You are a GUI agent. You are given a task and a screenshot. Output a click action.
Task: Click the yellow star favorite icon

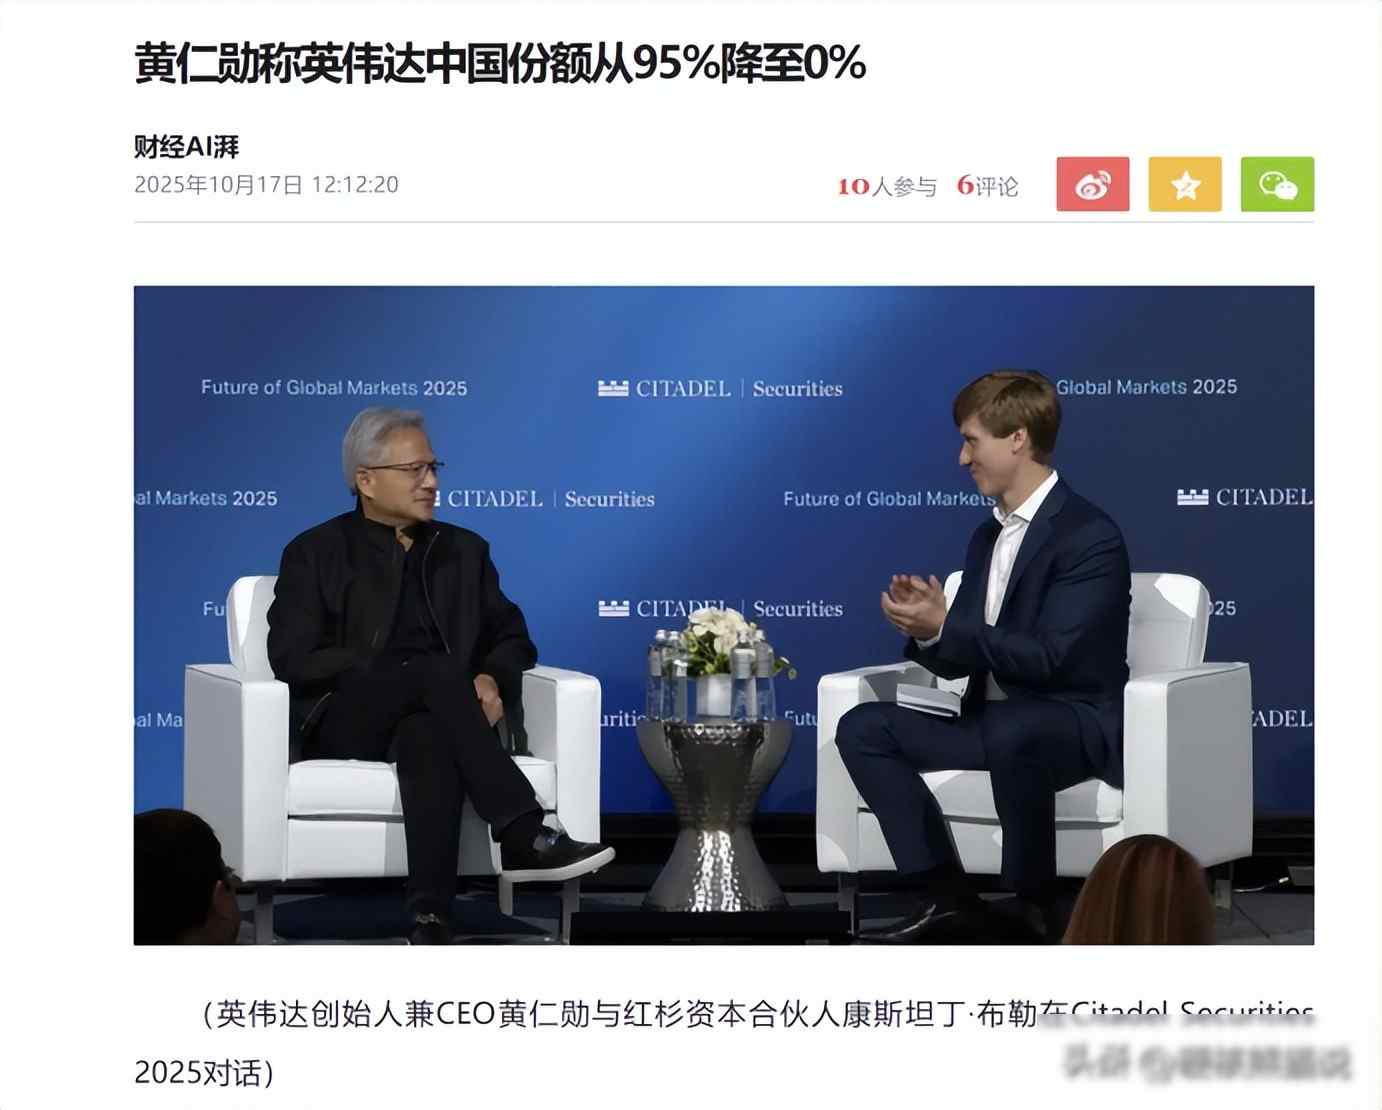[1185, 184]
